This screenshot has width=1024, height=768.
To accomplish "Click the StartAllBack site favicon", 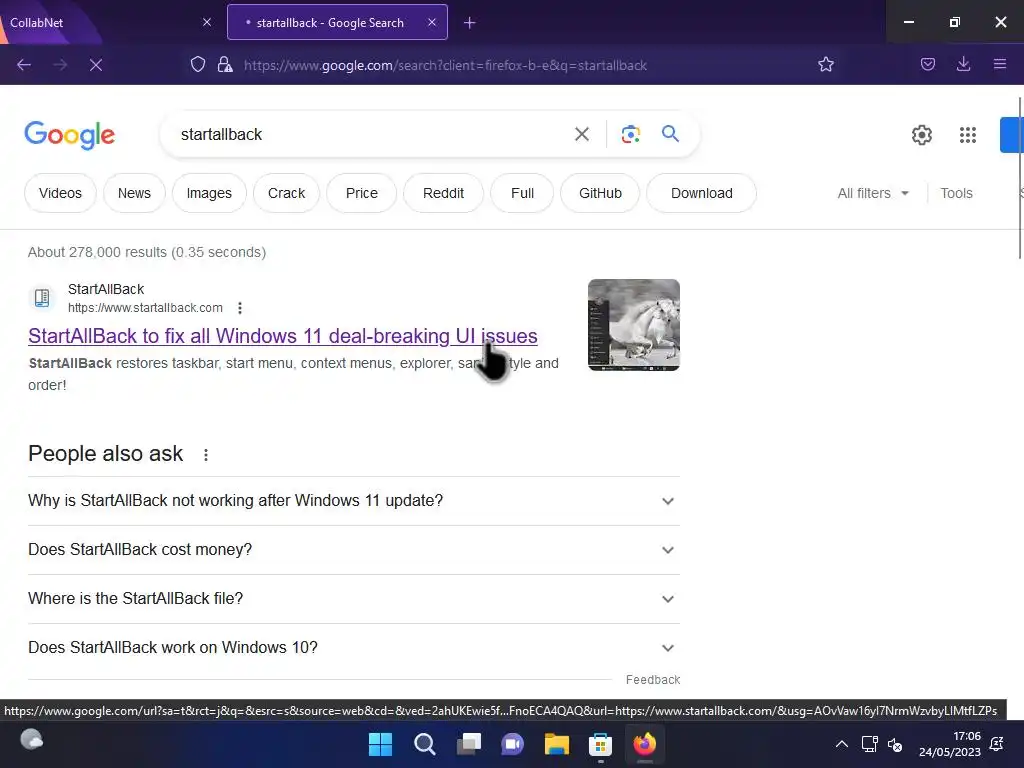I will (x=42, y=298).
